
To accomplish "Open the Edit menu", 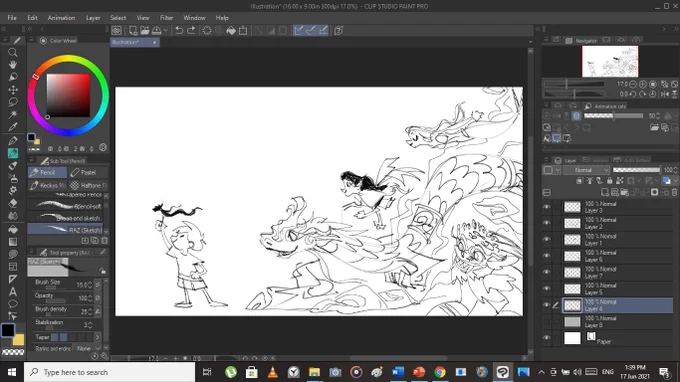I will coord(33,18).
